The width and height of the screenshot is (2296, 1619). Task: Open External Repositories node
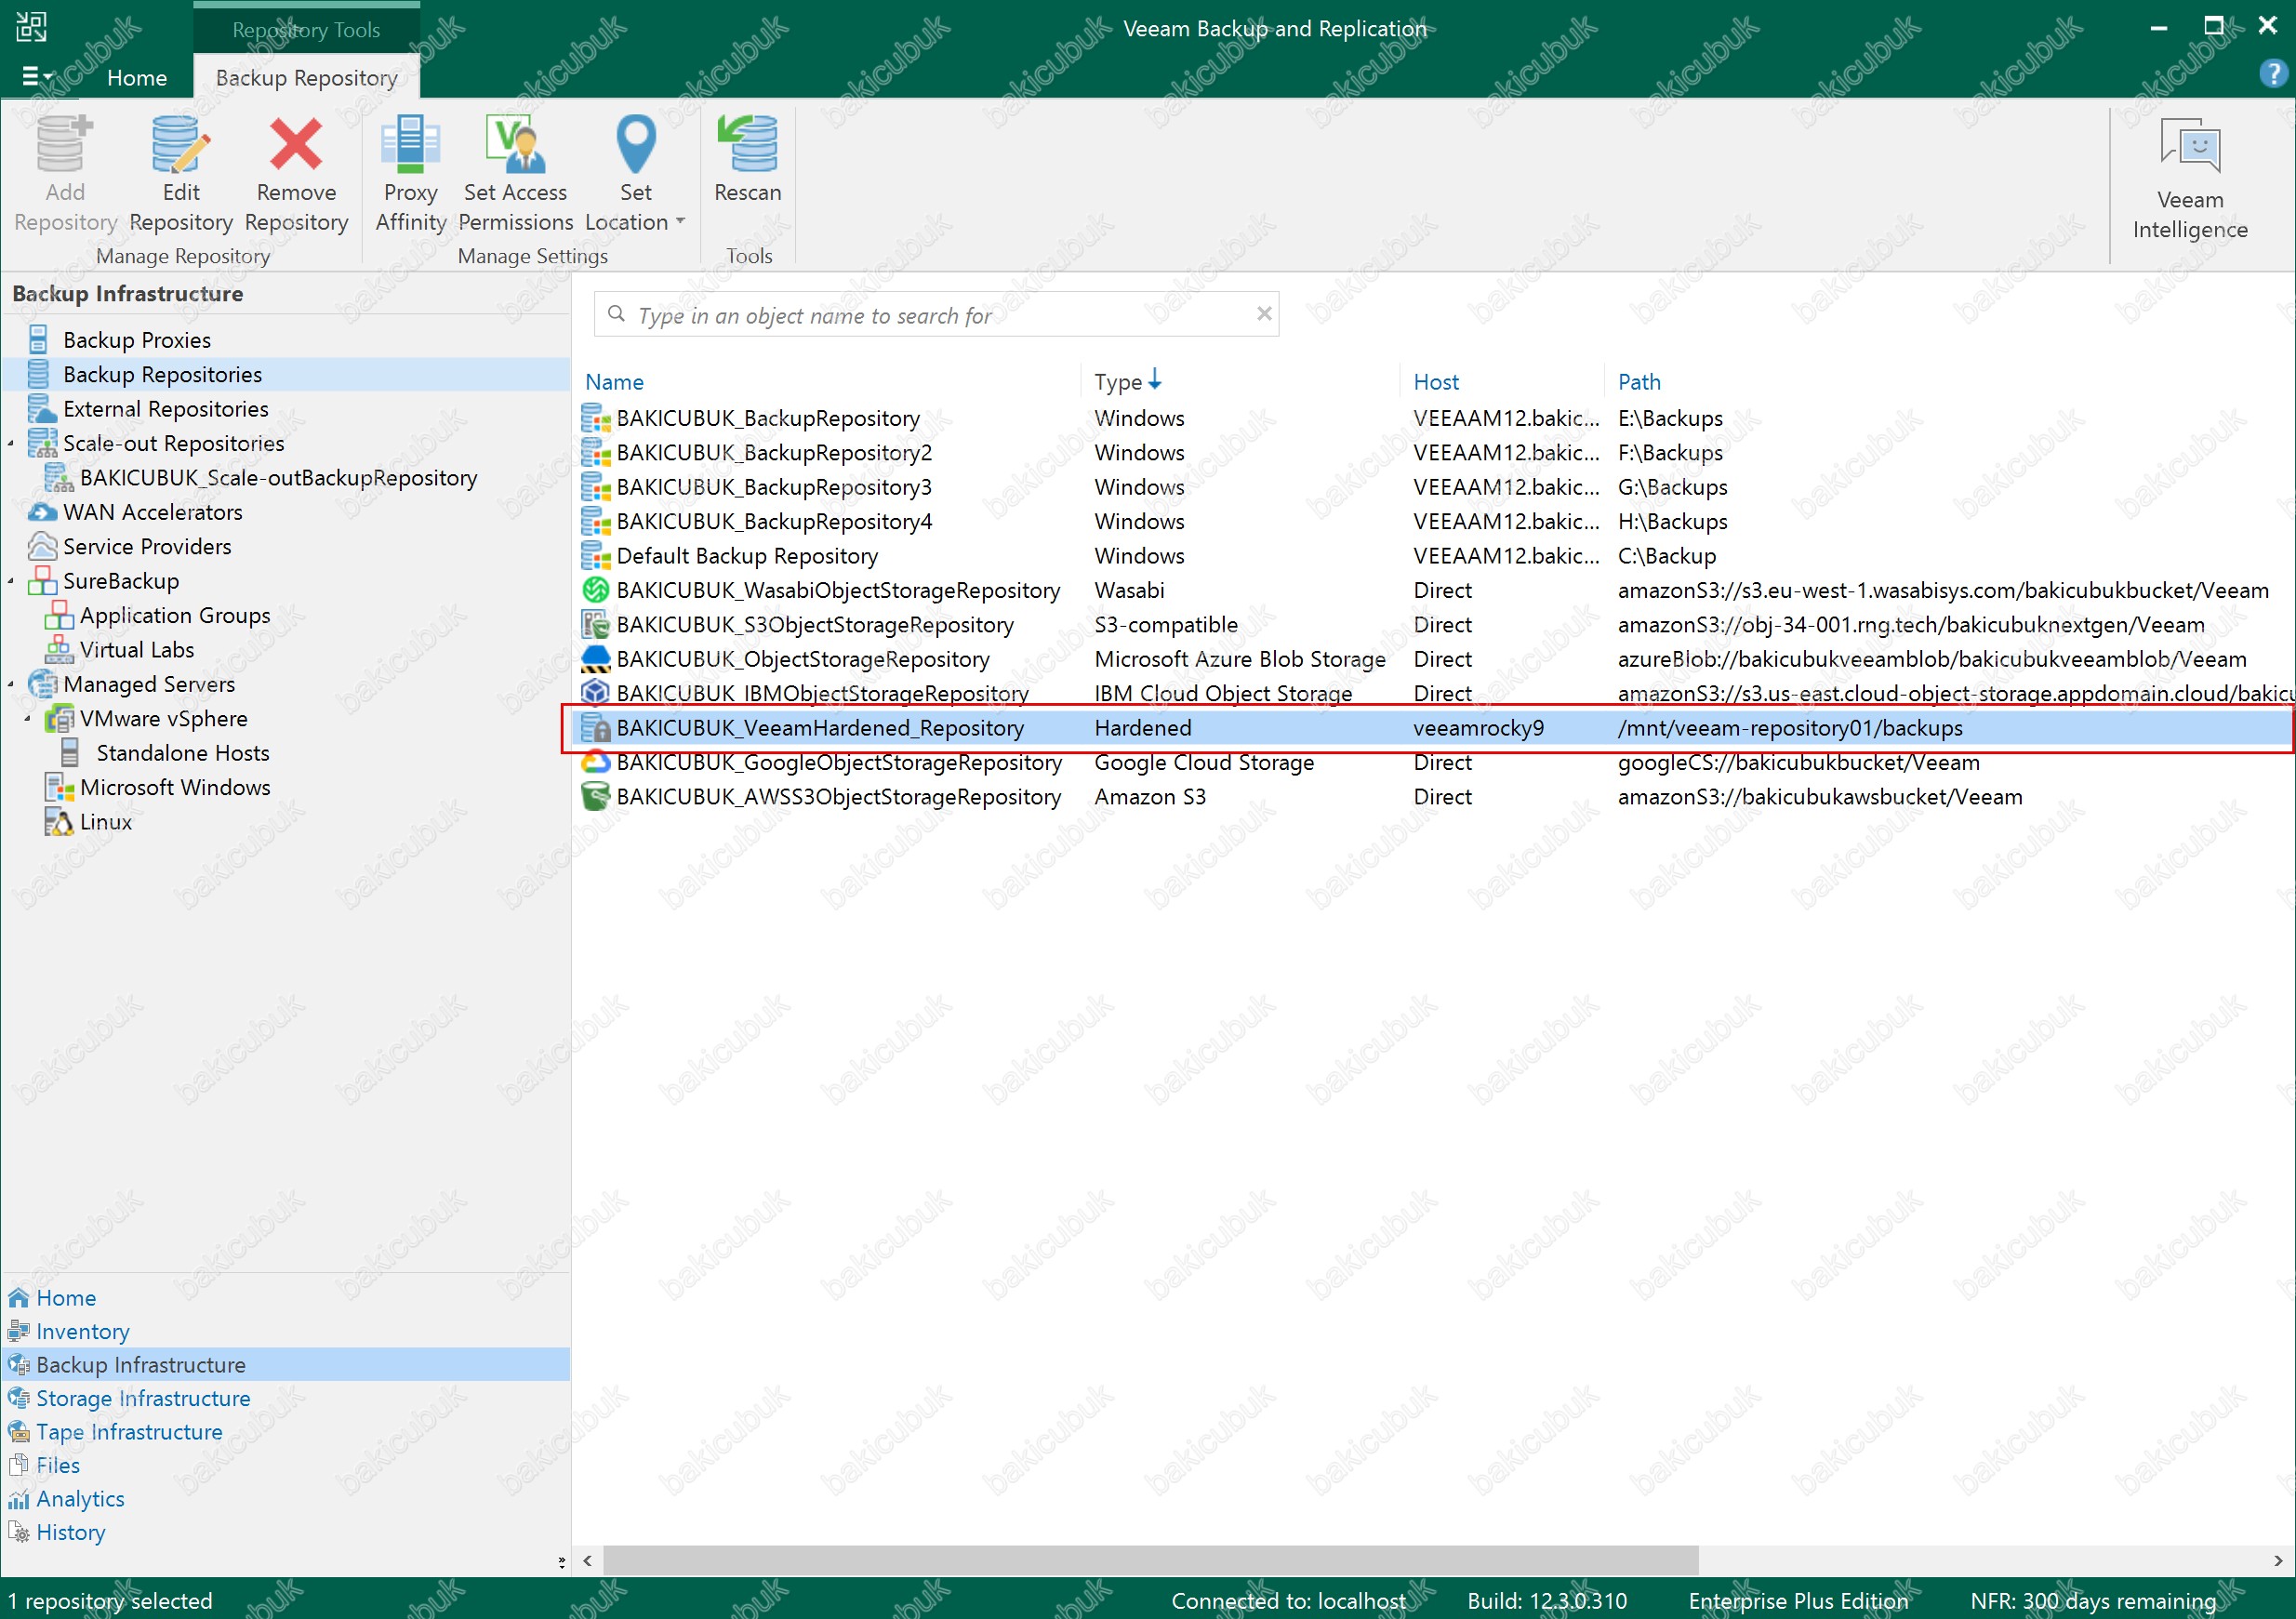point(165,409)
